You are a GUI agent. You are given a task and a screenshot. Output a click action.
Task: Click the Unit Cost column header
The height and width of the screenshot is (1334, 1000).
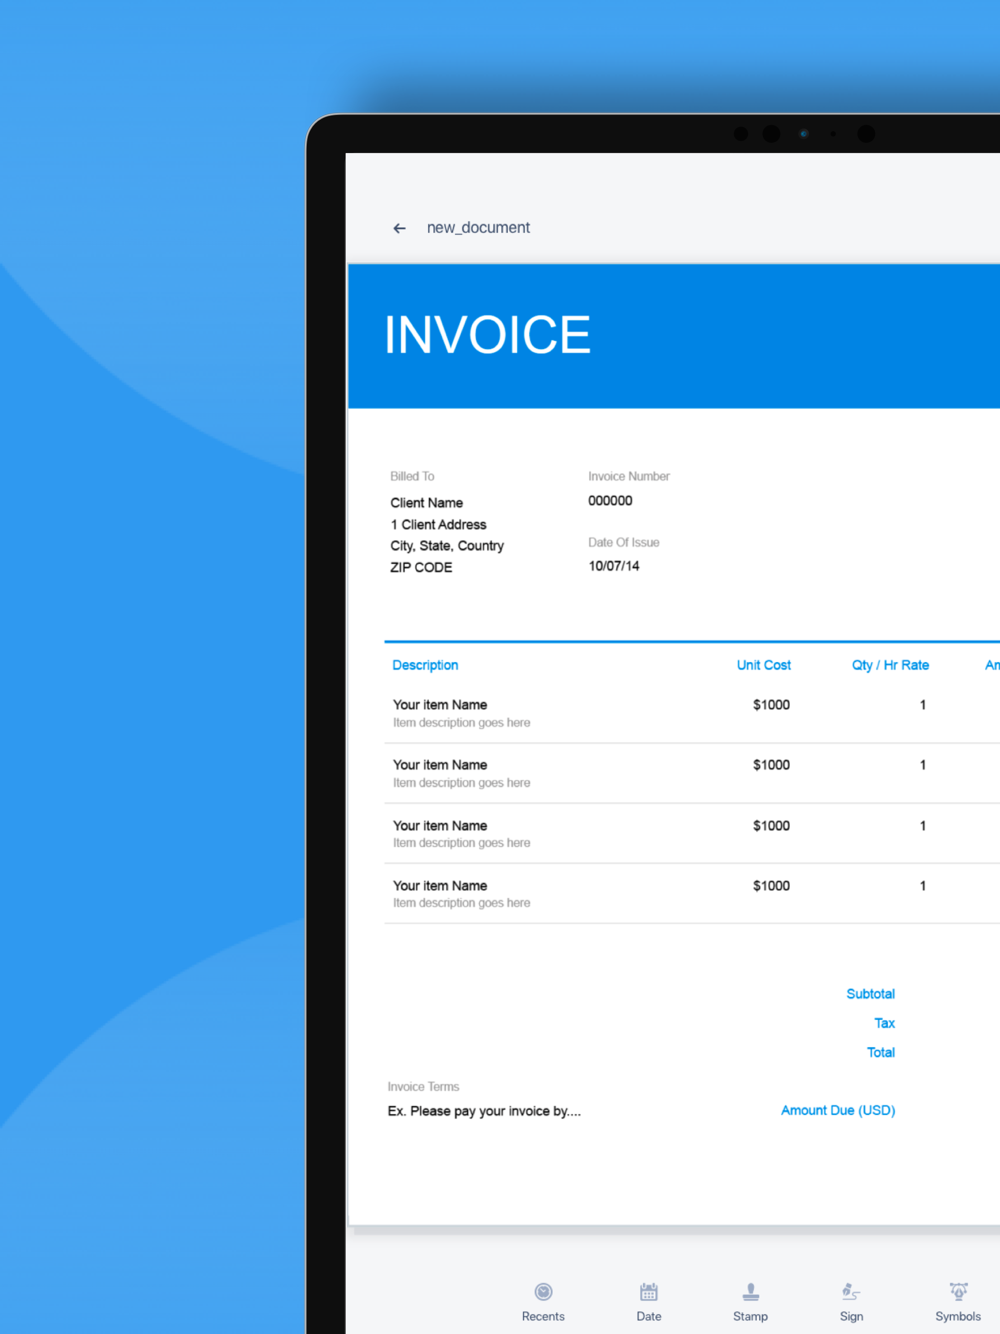pos(764,665)
